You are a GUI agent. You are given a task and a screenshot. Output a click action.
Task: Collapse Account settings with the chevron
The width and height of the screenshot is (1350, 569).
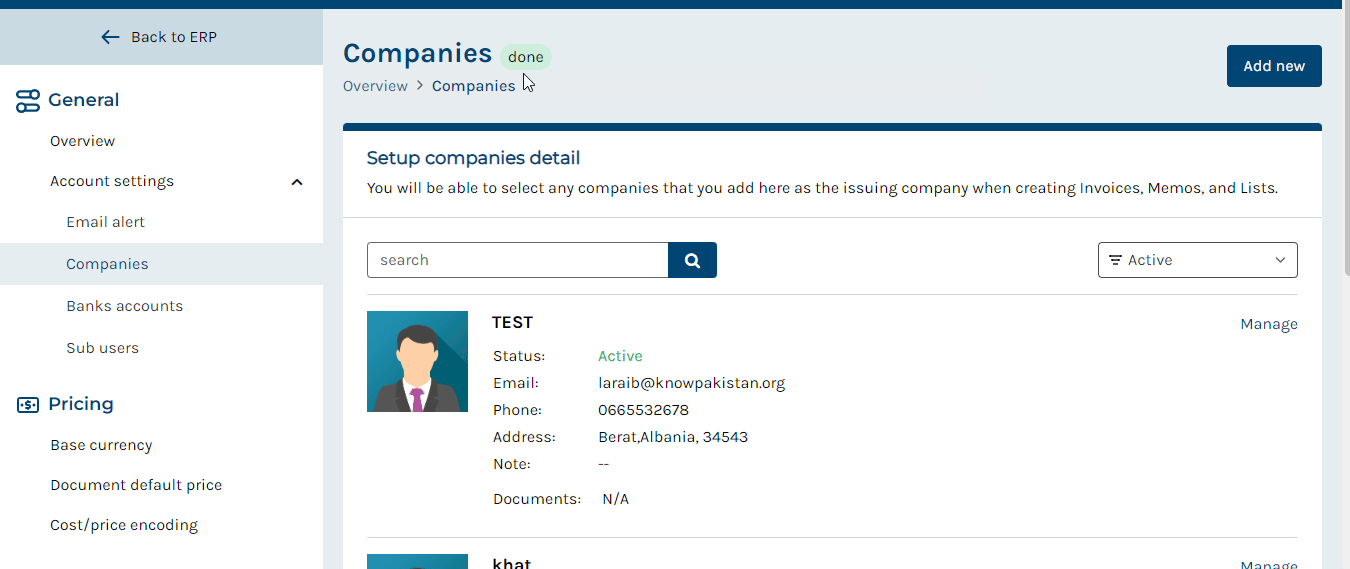point(297,182)
